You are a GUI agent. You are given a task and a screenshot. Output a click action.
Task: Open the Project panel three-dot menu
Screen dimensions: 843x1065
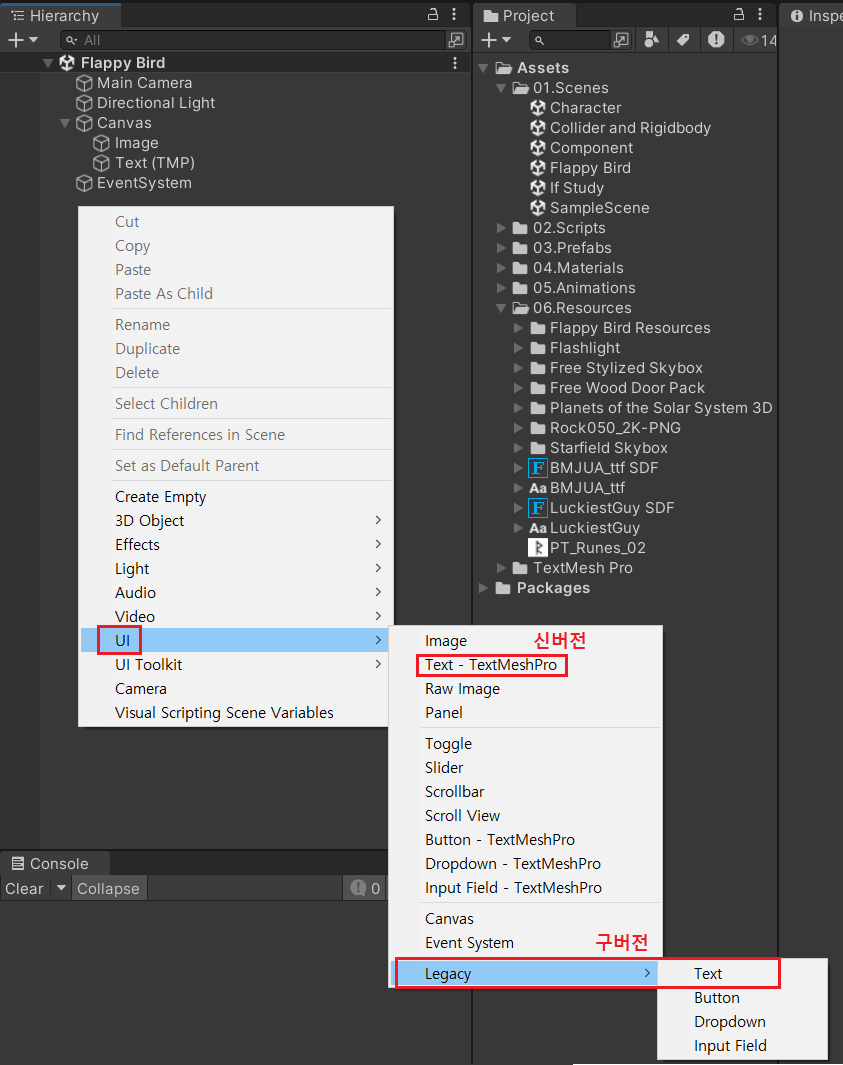(x=759, y=14)
